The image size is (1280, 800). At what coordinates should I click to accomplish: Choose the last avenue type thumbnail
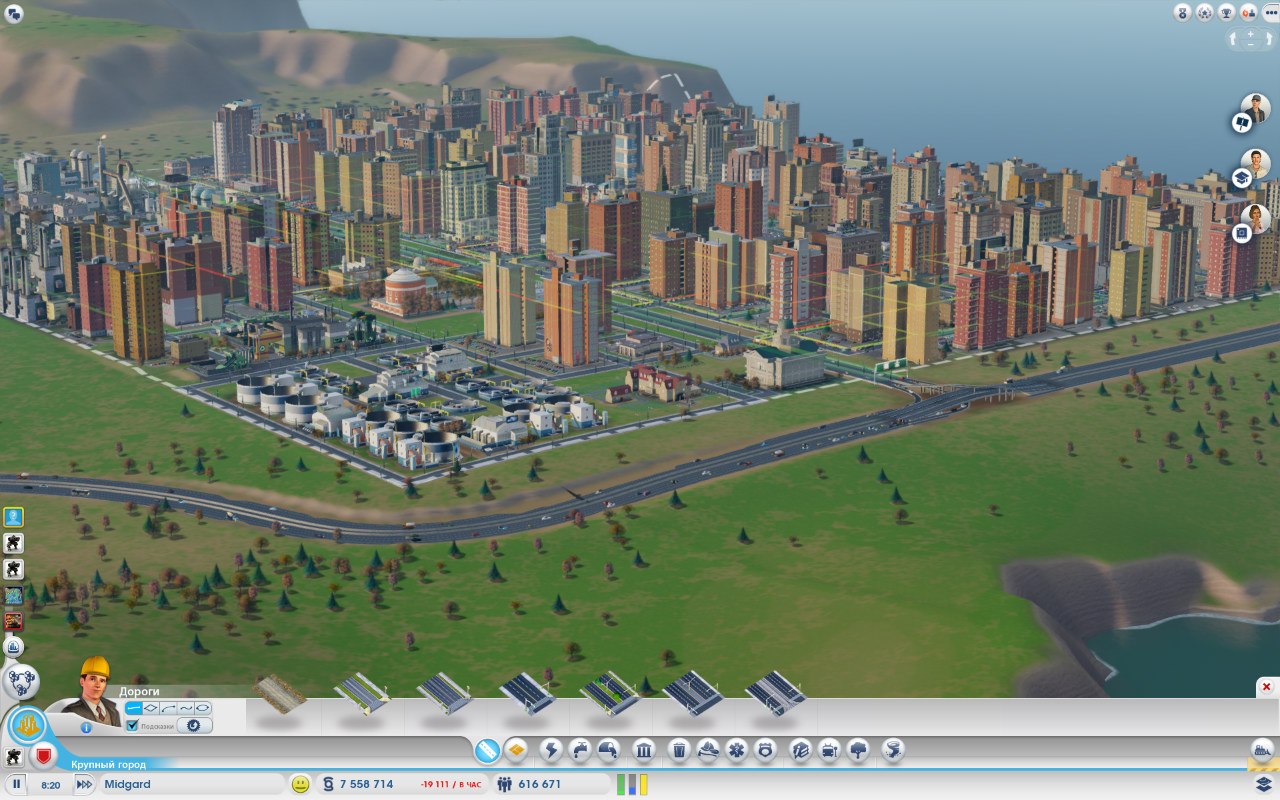[774, 693]
